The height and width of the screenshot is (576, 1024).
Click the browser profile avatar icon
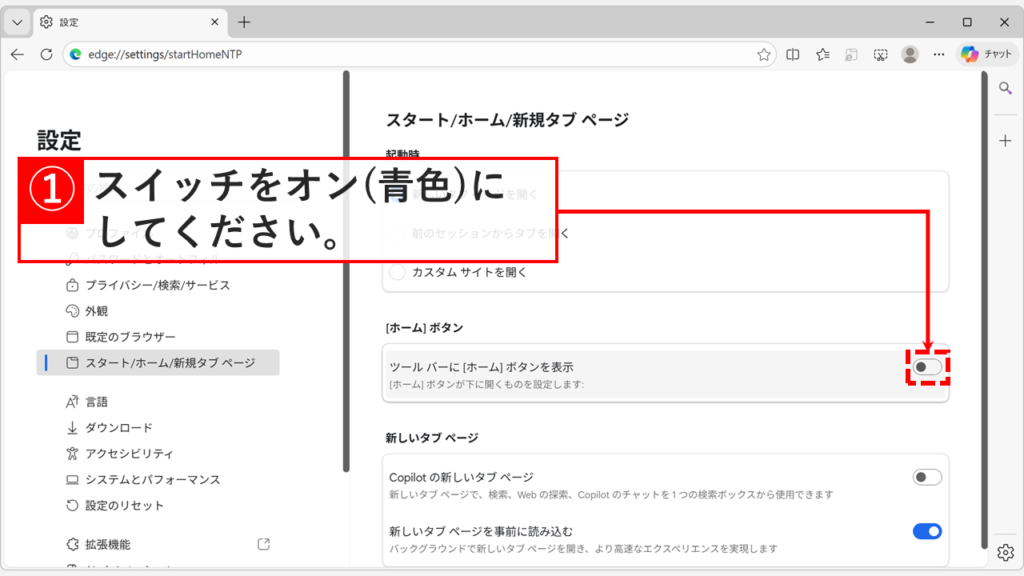908,54
